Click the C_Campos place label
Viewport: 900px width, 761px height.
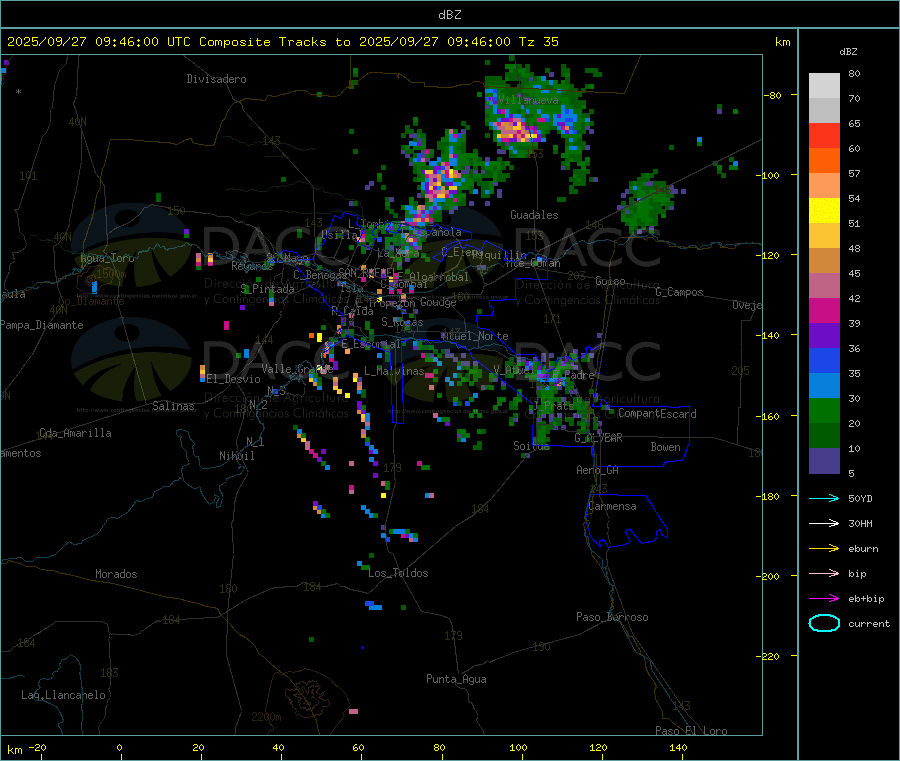680,292
